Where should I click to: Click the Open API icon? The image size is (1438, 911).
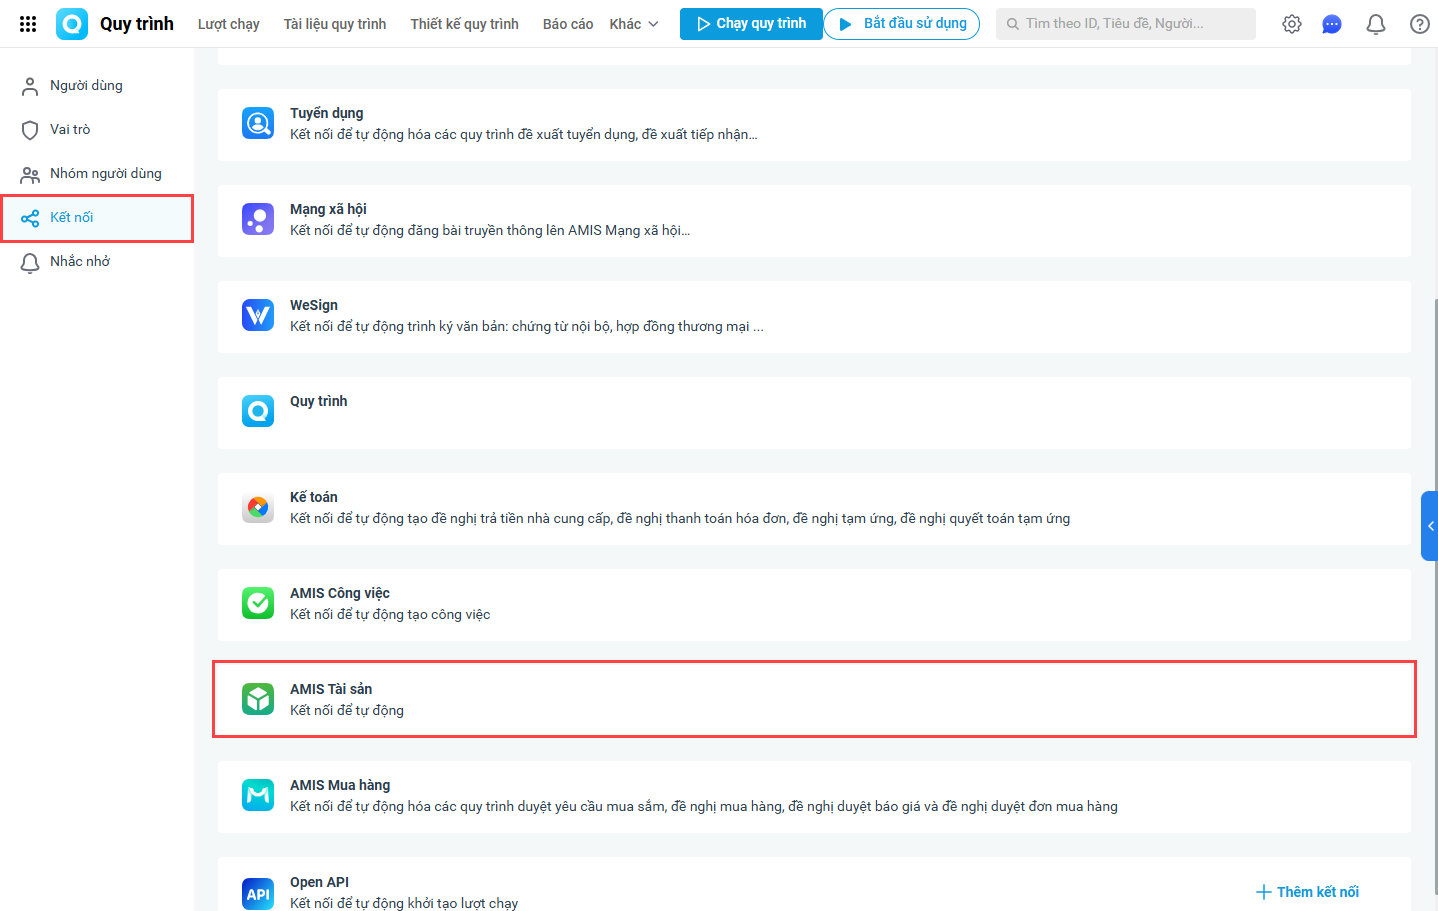pyautogui.click(x=258, y=894)
